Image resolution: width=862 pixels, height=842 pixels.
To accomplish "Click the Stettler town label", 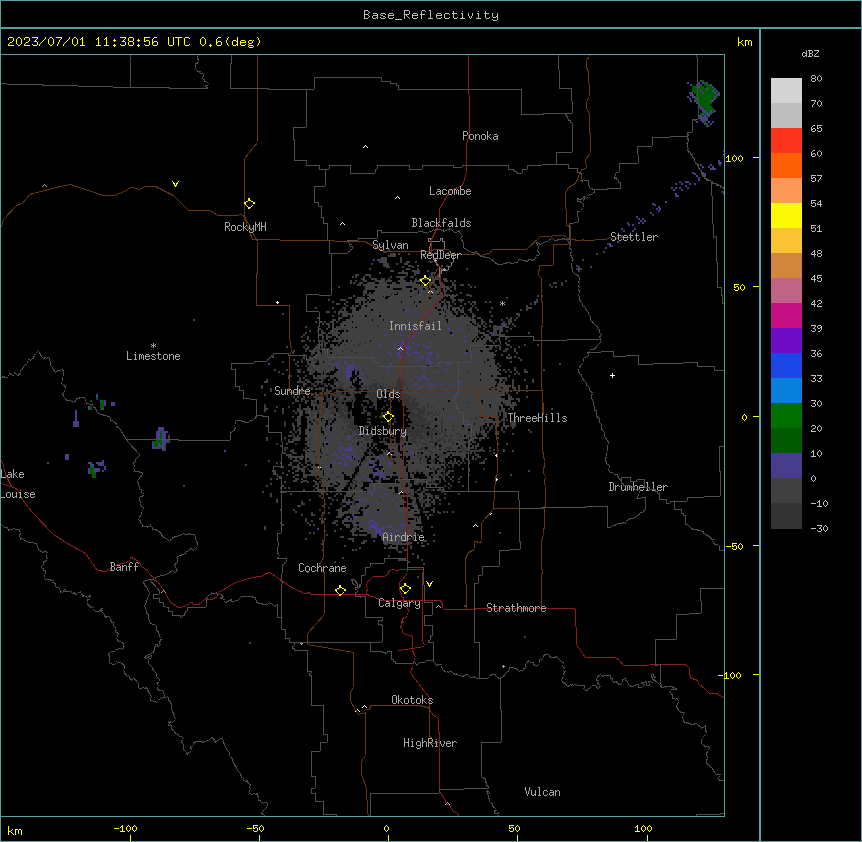I will [634, 237].
